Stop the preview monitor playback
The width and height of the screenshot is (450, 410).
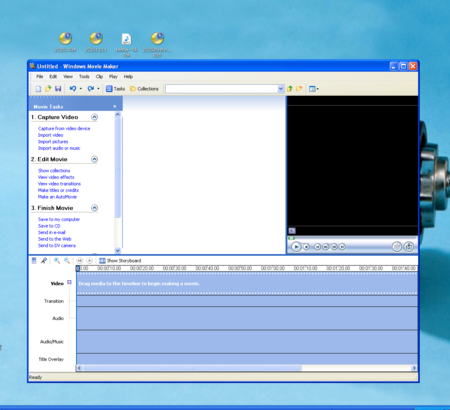click(307, 247)
